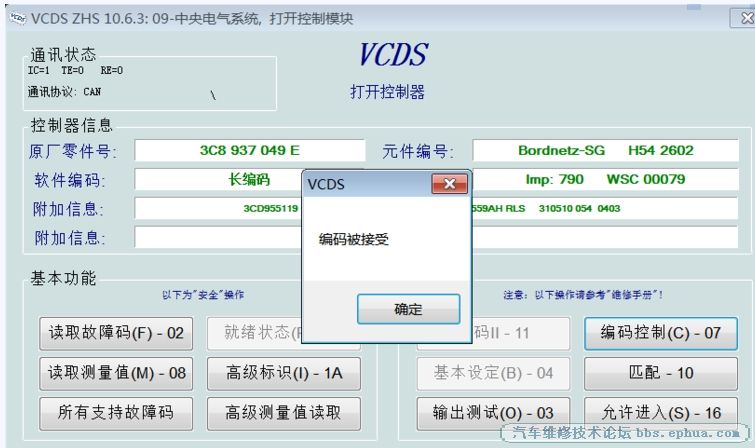Close the main VCDS window
Screen dimensions: 755x448
[x=744, y=18]
